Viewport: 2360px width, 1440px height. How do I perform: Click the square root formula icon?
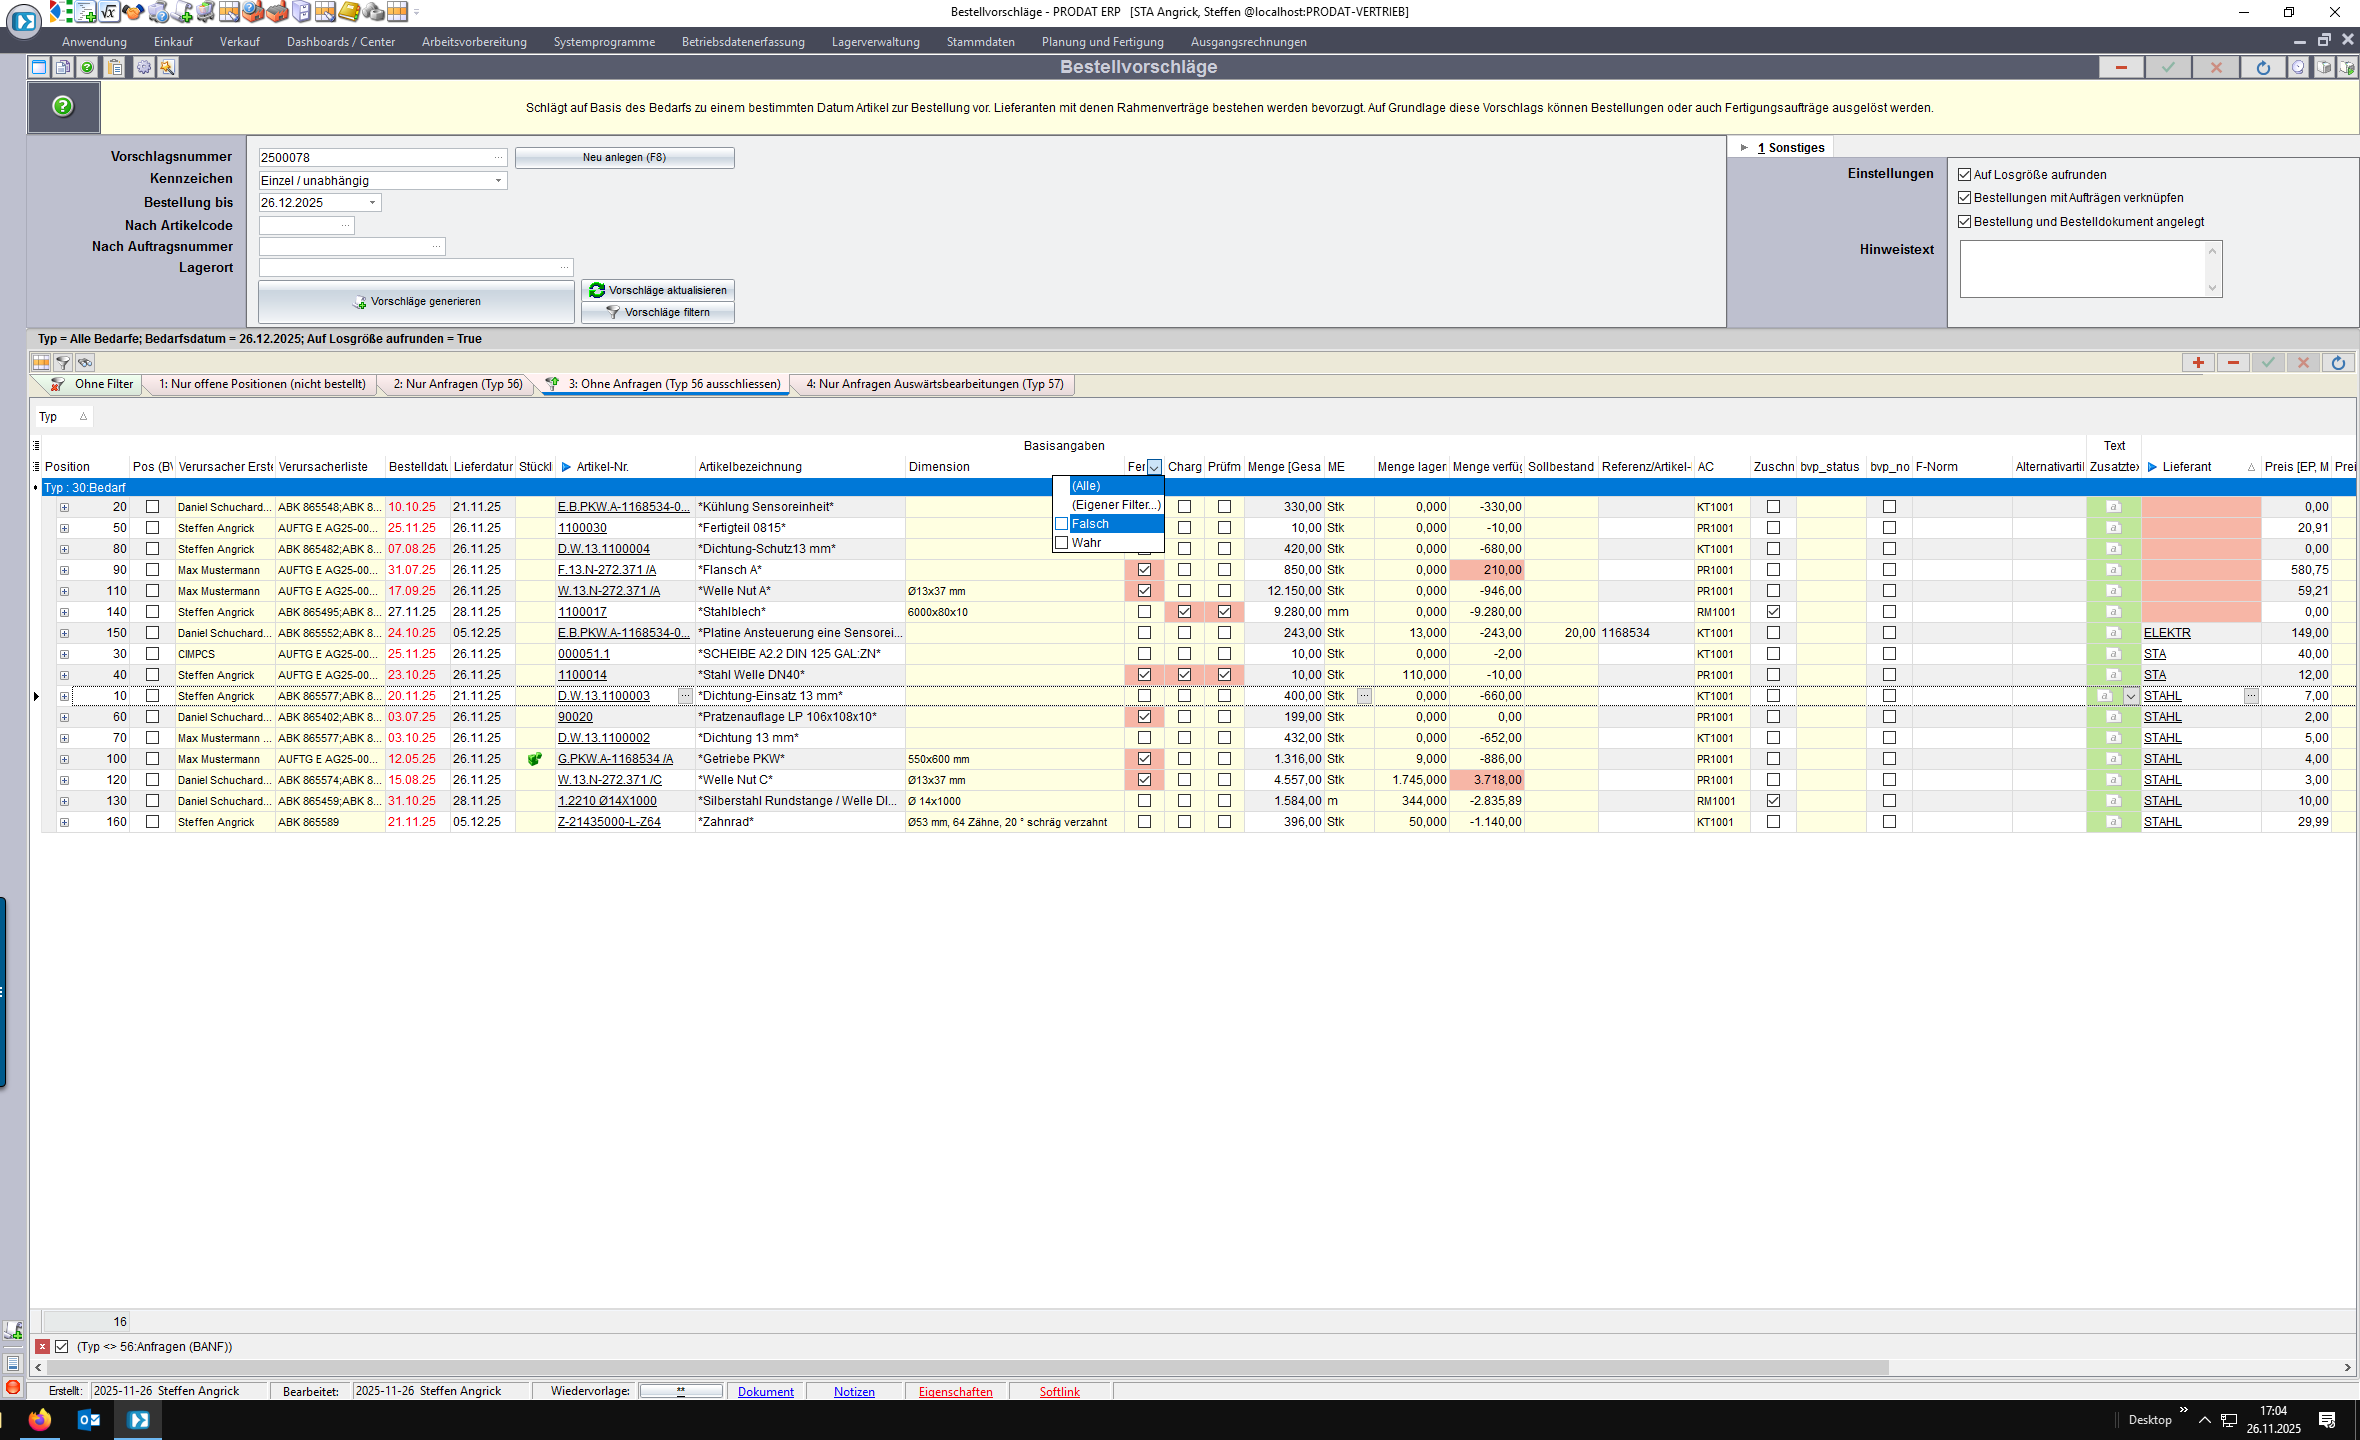pyautogui.click(x=108, y=12)
